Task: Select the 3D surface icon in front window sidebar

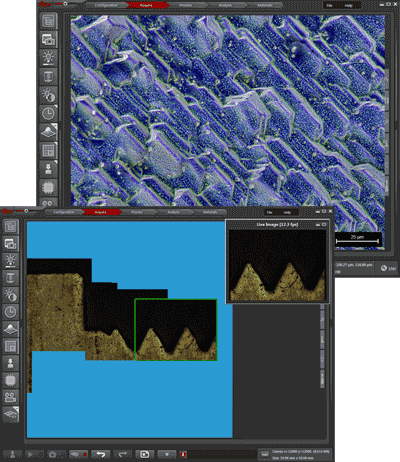Action: [x=11, y=329]
